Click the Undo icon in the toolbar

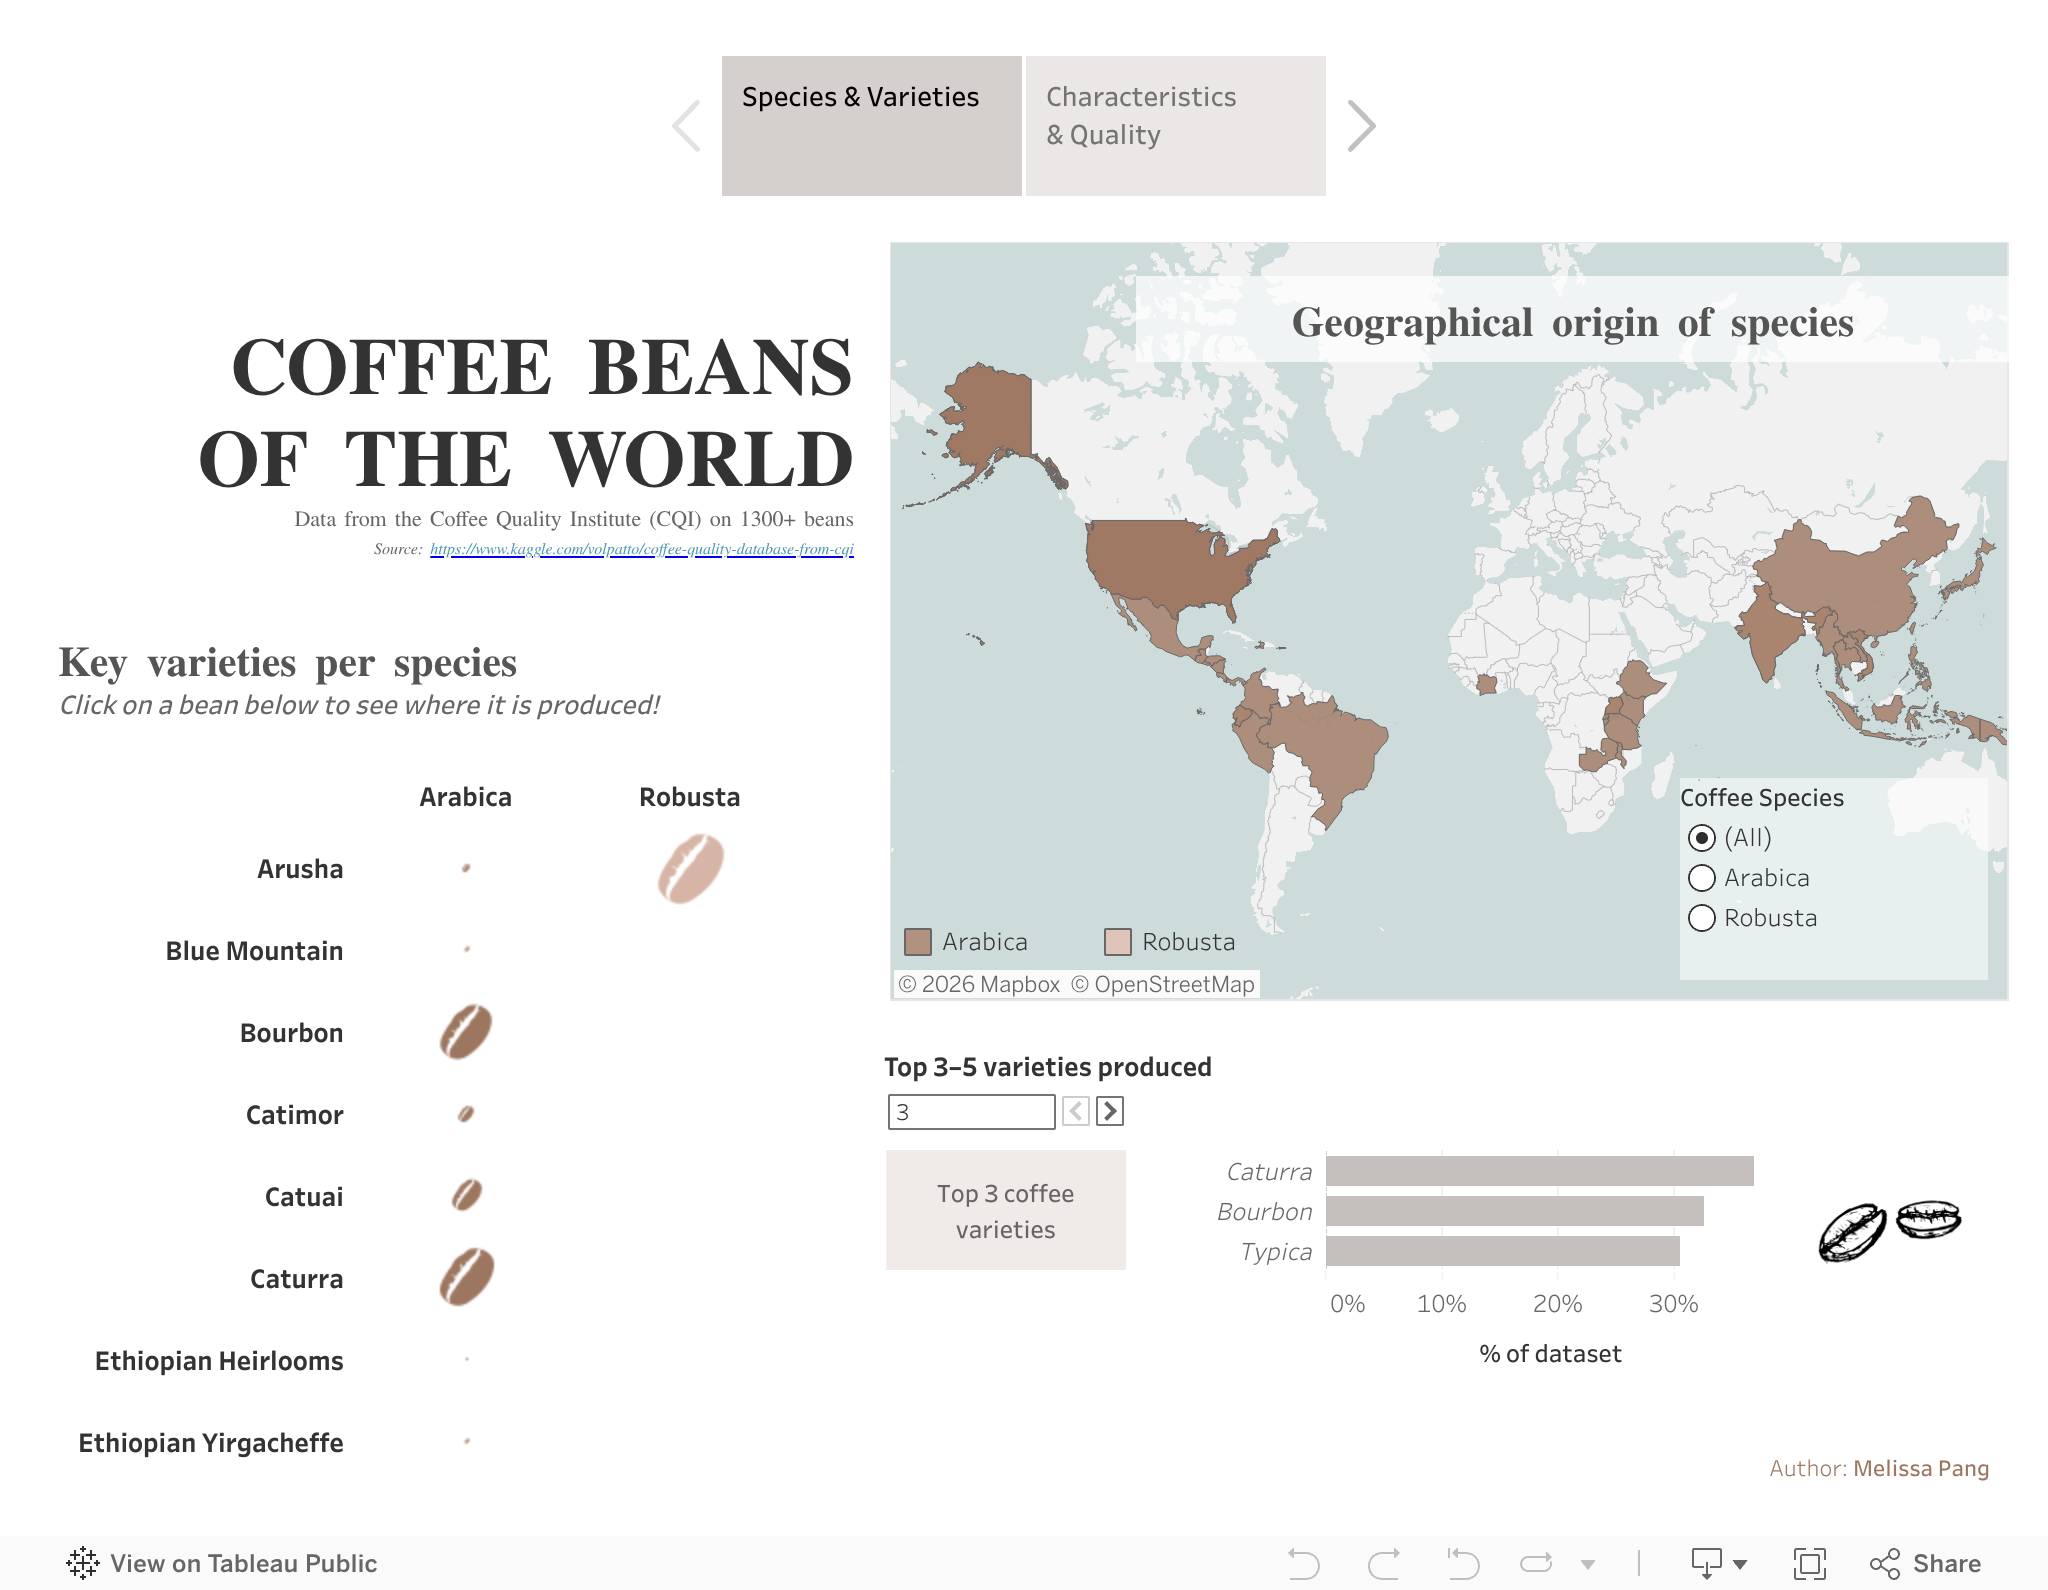(x=1302, y=1563)
